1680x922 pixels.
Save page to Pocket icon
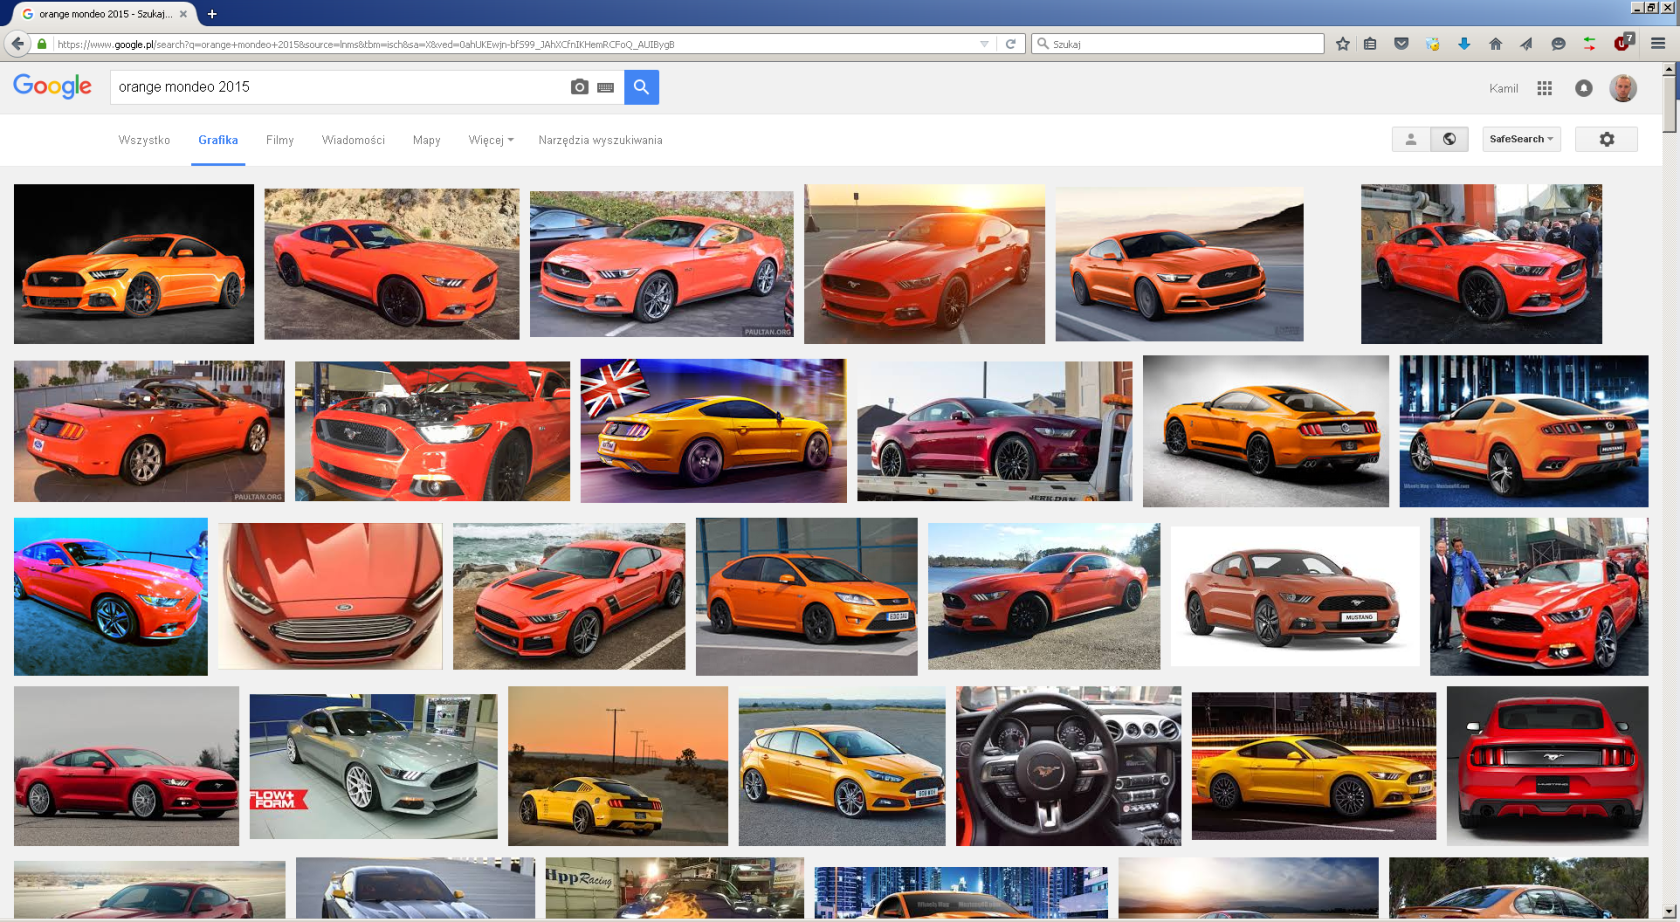[x=1401, y=44]
